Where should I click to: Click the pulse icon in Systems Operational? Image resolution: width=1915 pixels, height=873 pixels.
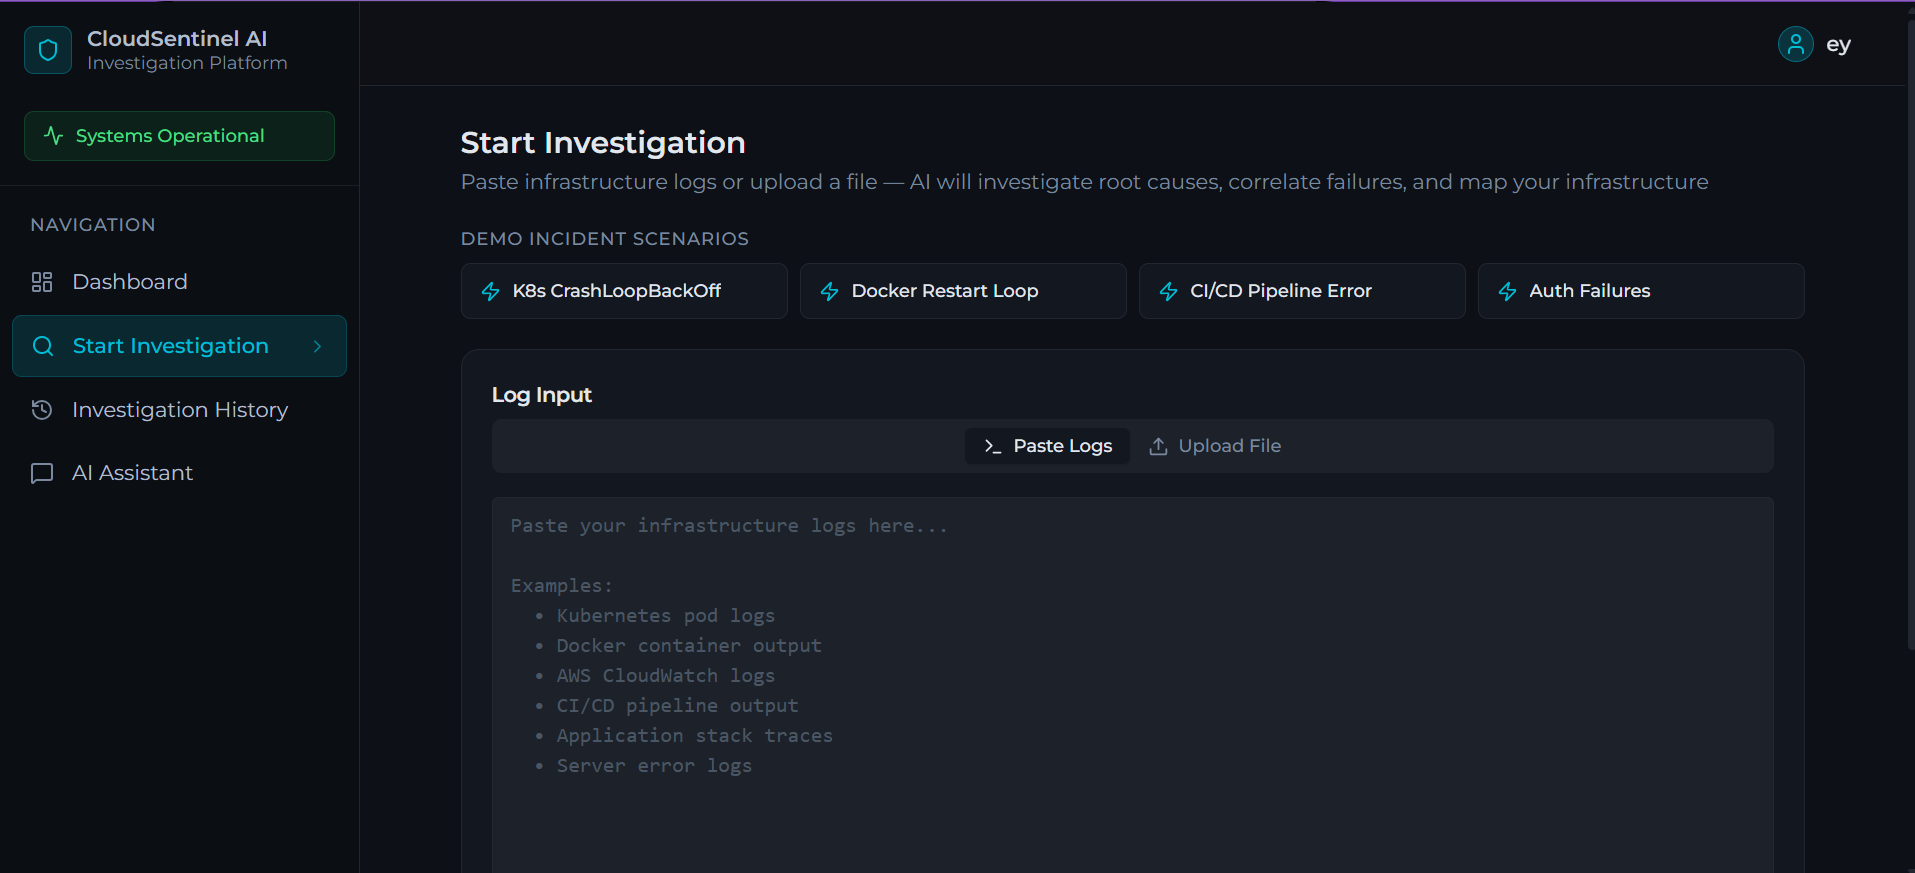point(54,136)
